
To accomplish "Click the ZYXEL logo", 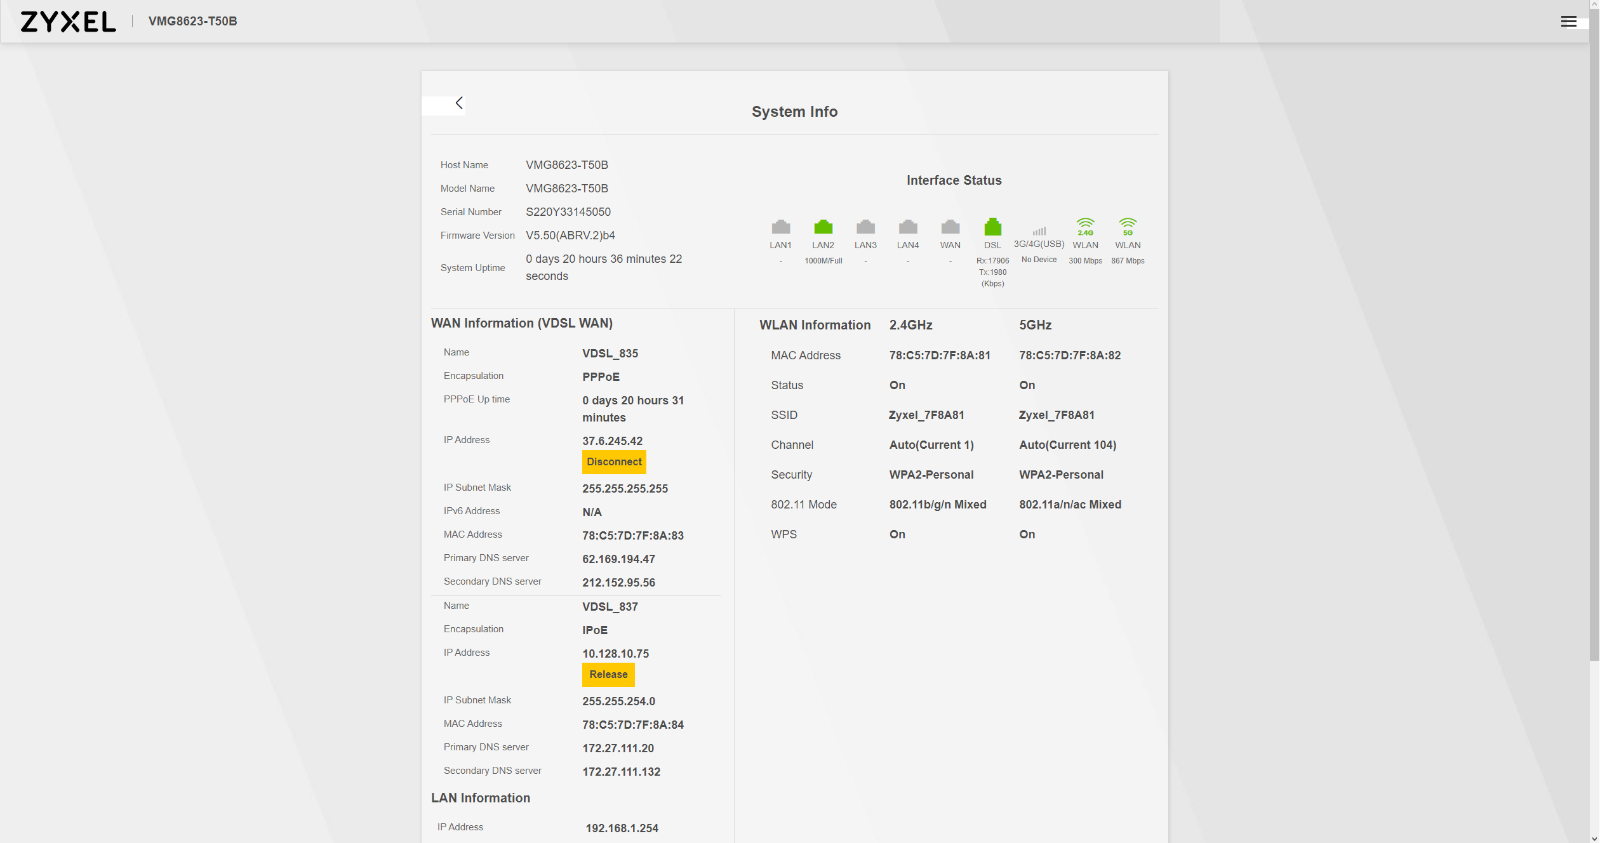I will point(68,21).
